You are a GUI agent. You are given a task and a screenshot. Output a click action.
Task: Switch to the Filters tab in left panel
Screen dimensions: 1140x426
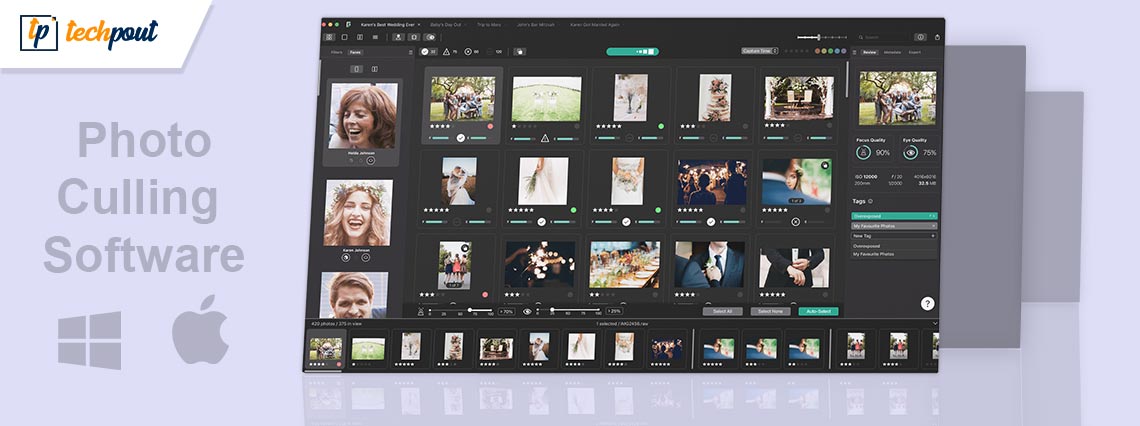click(337, 52)
